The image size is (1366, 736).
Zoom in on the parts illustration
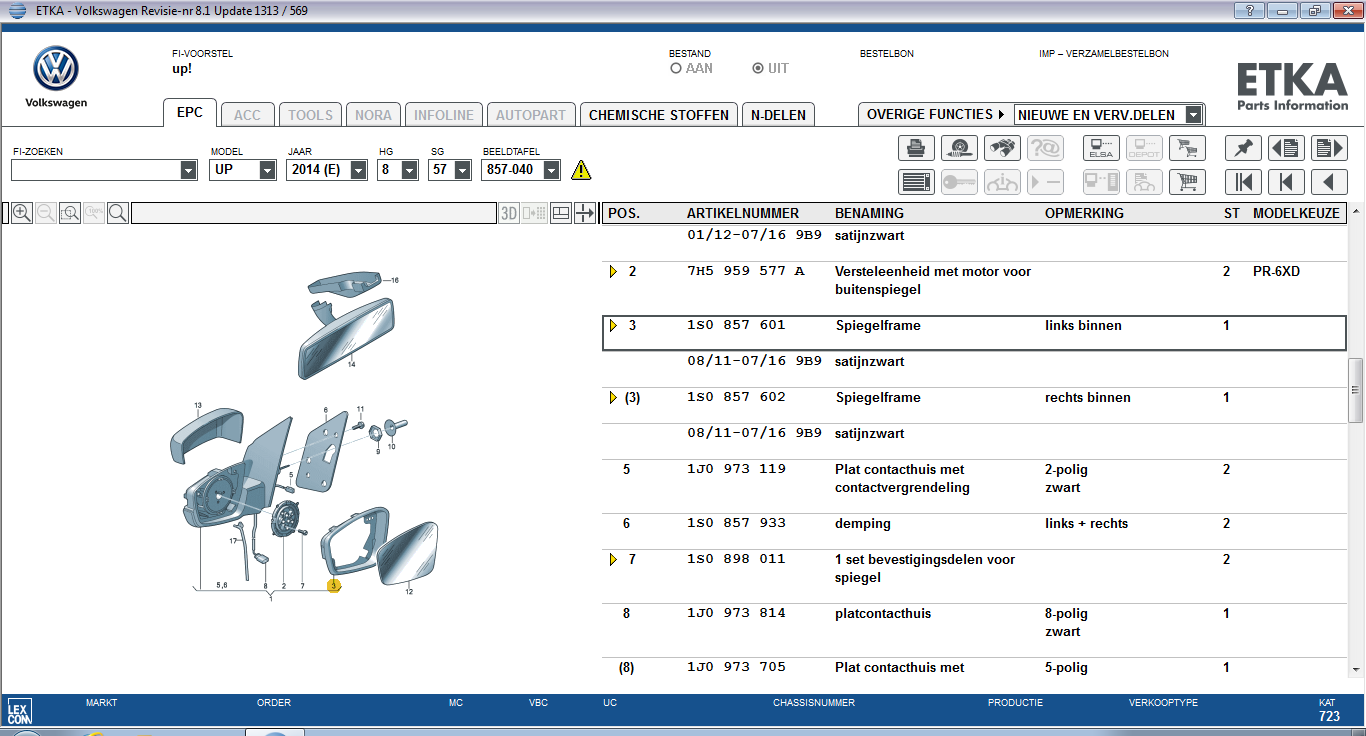click(21, 213)
